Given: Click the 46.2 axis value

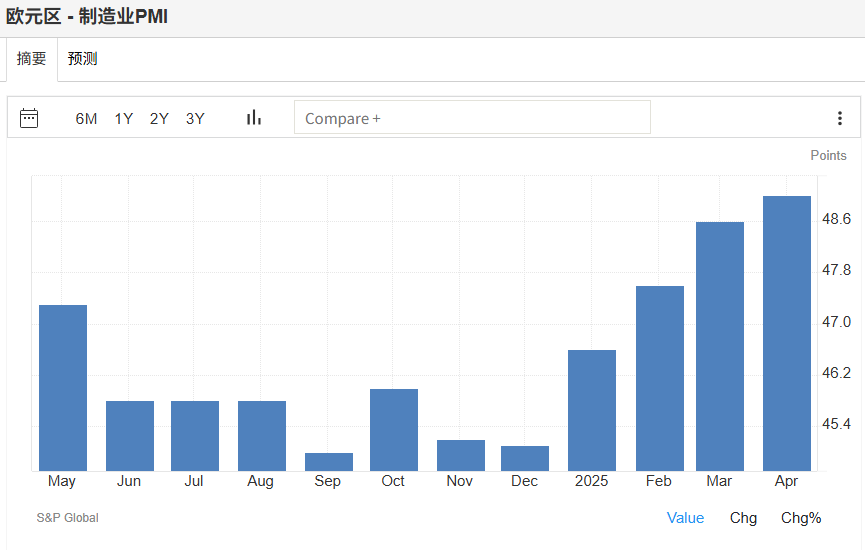Looking at the screenshot, I should click(x=836, y=373).
